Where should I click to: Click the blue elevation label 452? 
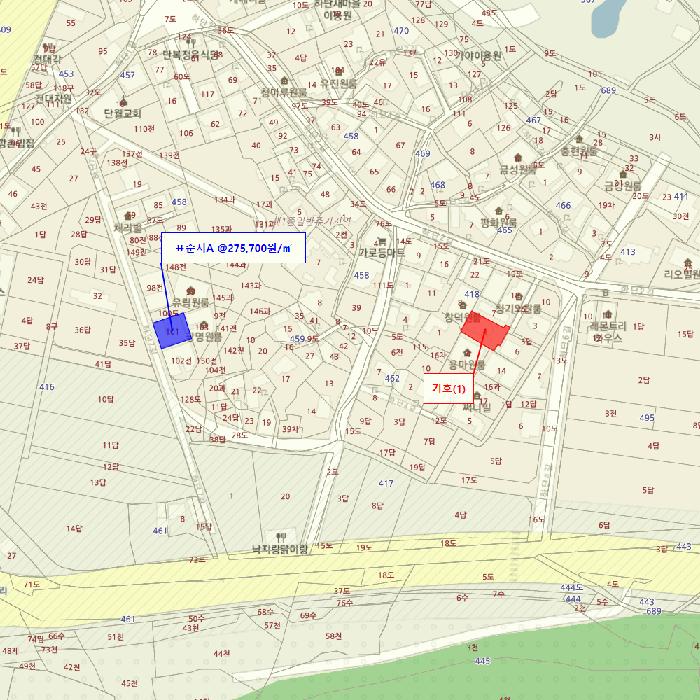click(x=392, y=378)
